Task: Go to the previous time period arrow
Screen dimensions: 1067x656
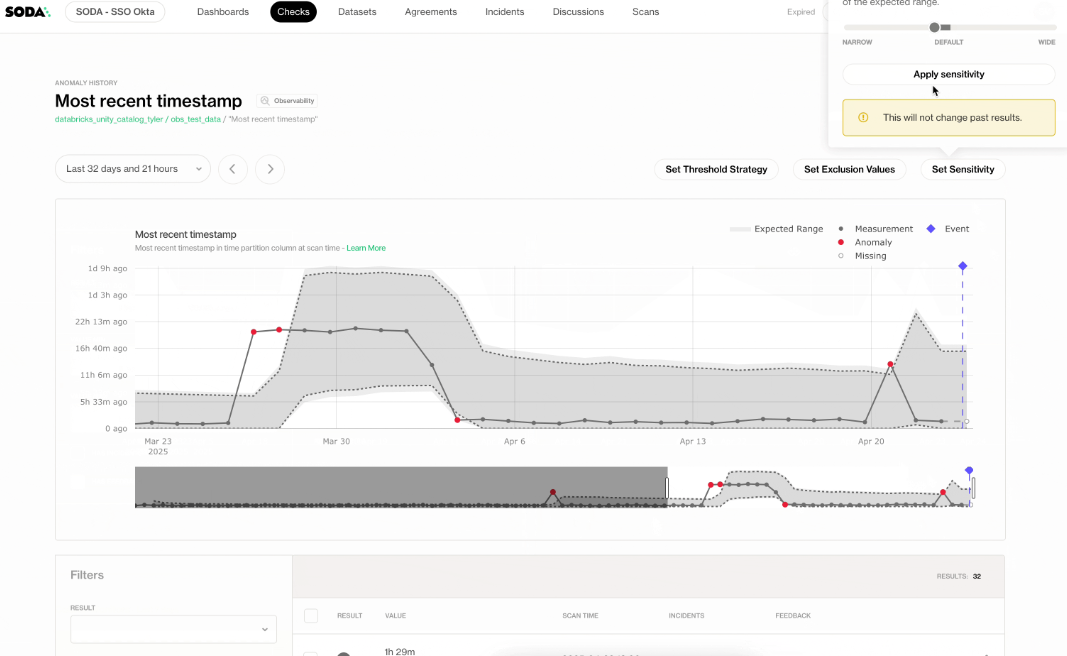Action: pos(233,169)
